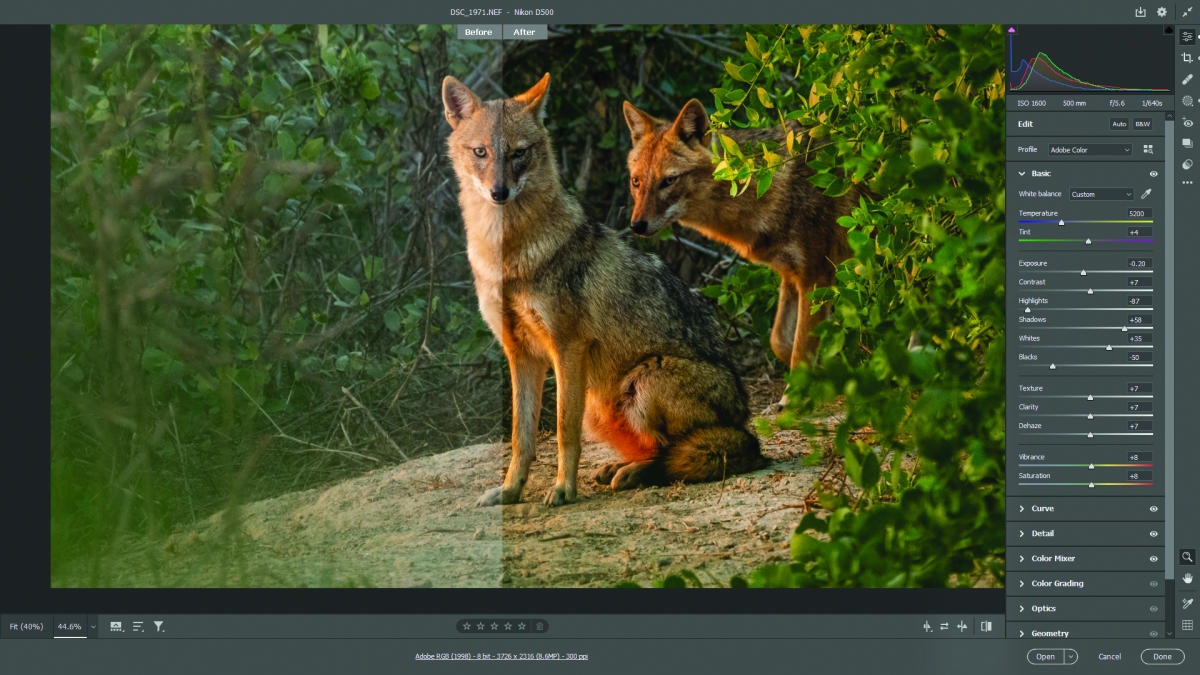Click the Open button
The image size is (1200, 675).
[1045, 657]
